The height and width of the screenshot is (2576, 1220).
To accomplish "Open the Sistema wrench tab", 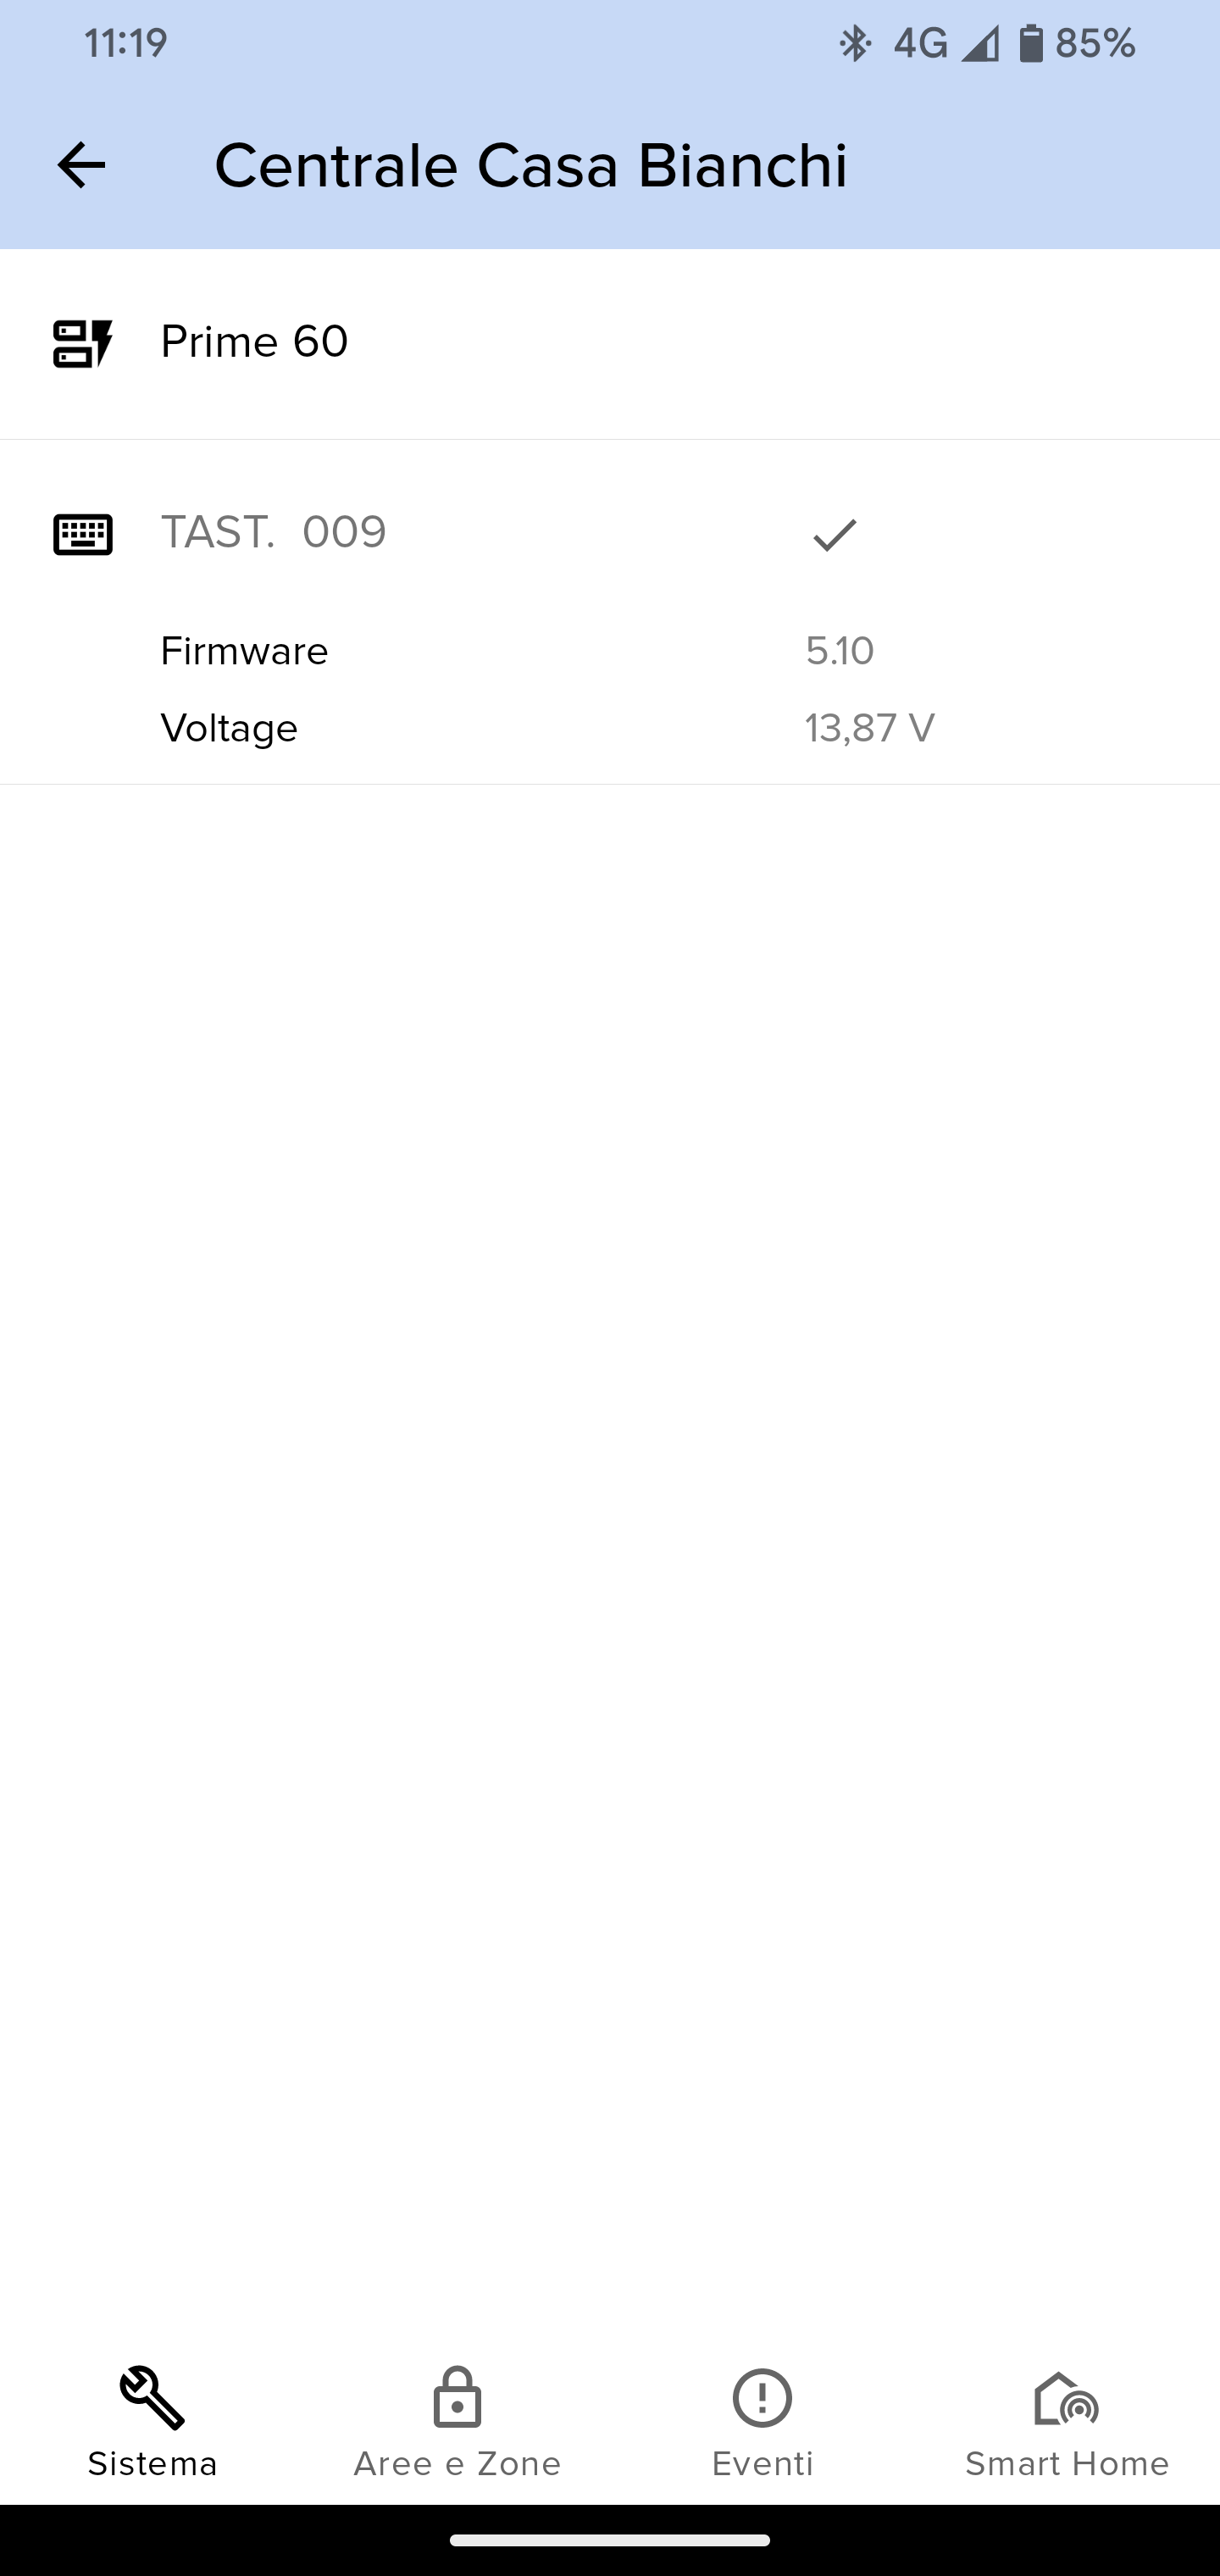I will click(153, 2422).
